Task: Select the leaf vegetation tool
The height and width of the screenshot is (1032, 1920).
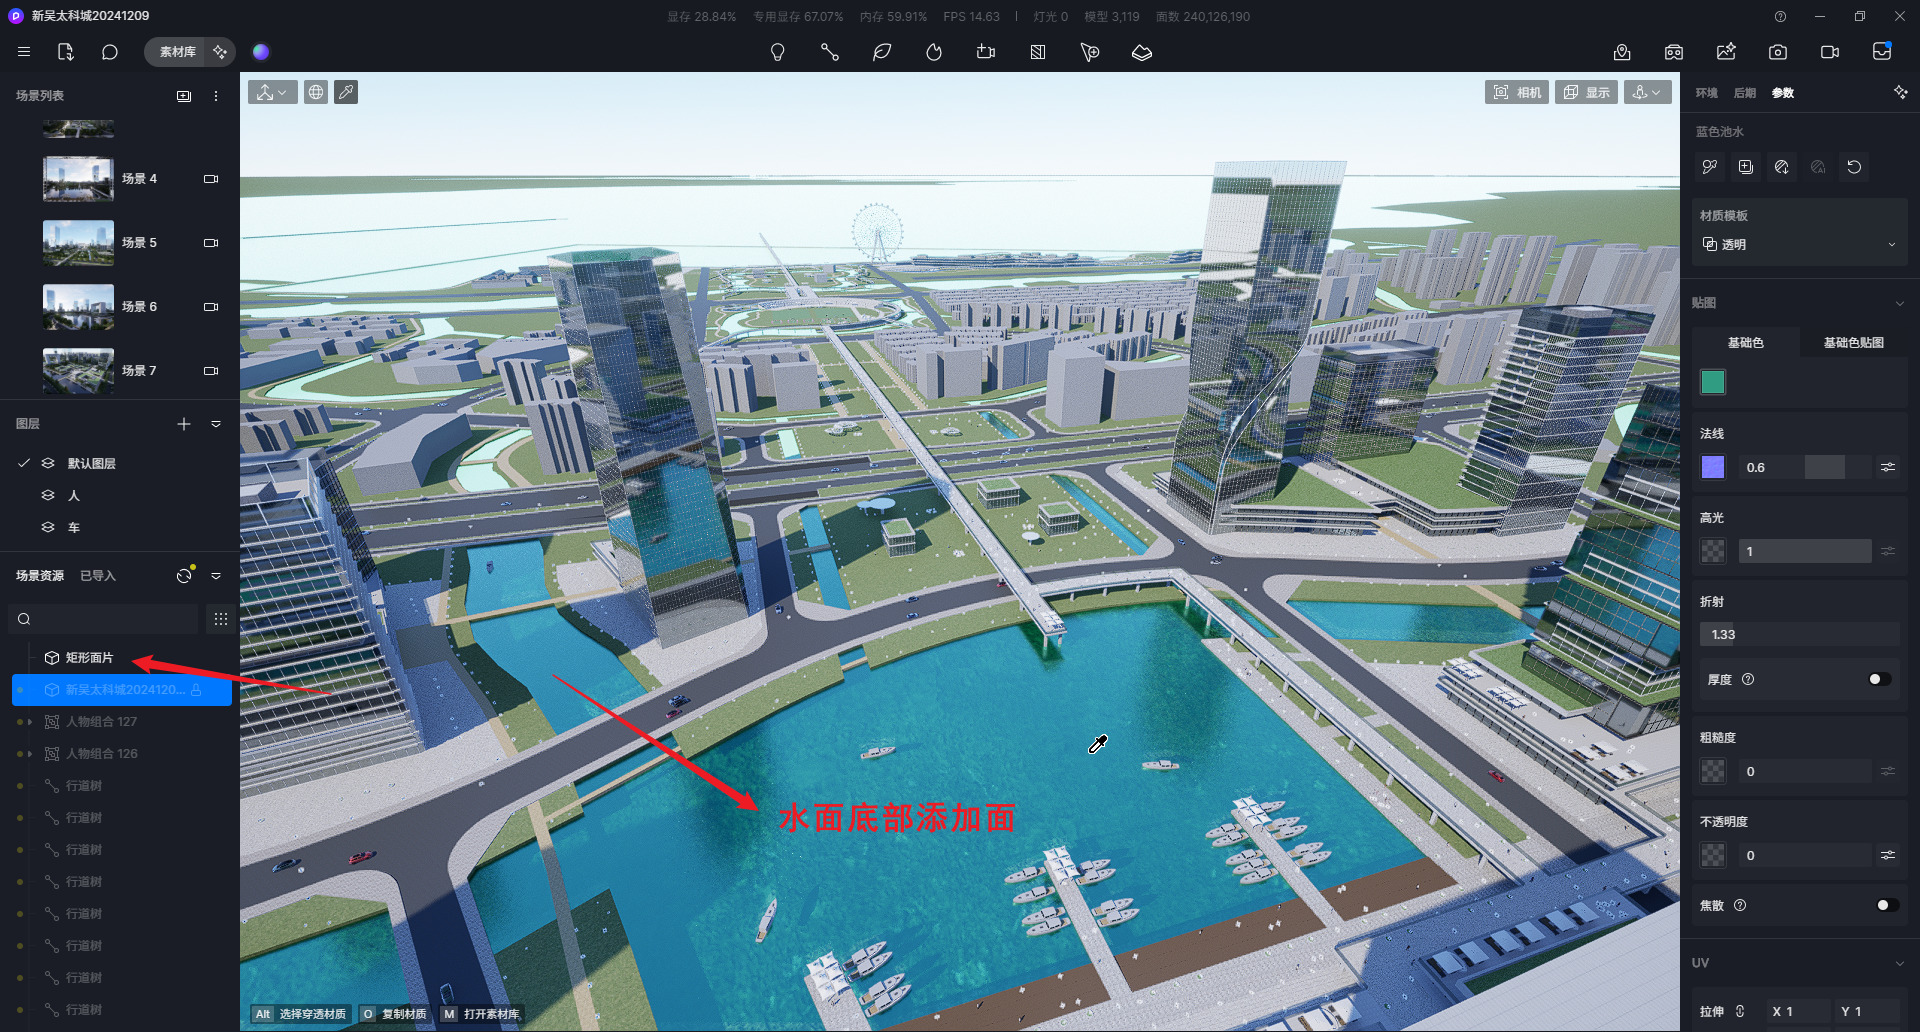Action: coord(881,52)
